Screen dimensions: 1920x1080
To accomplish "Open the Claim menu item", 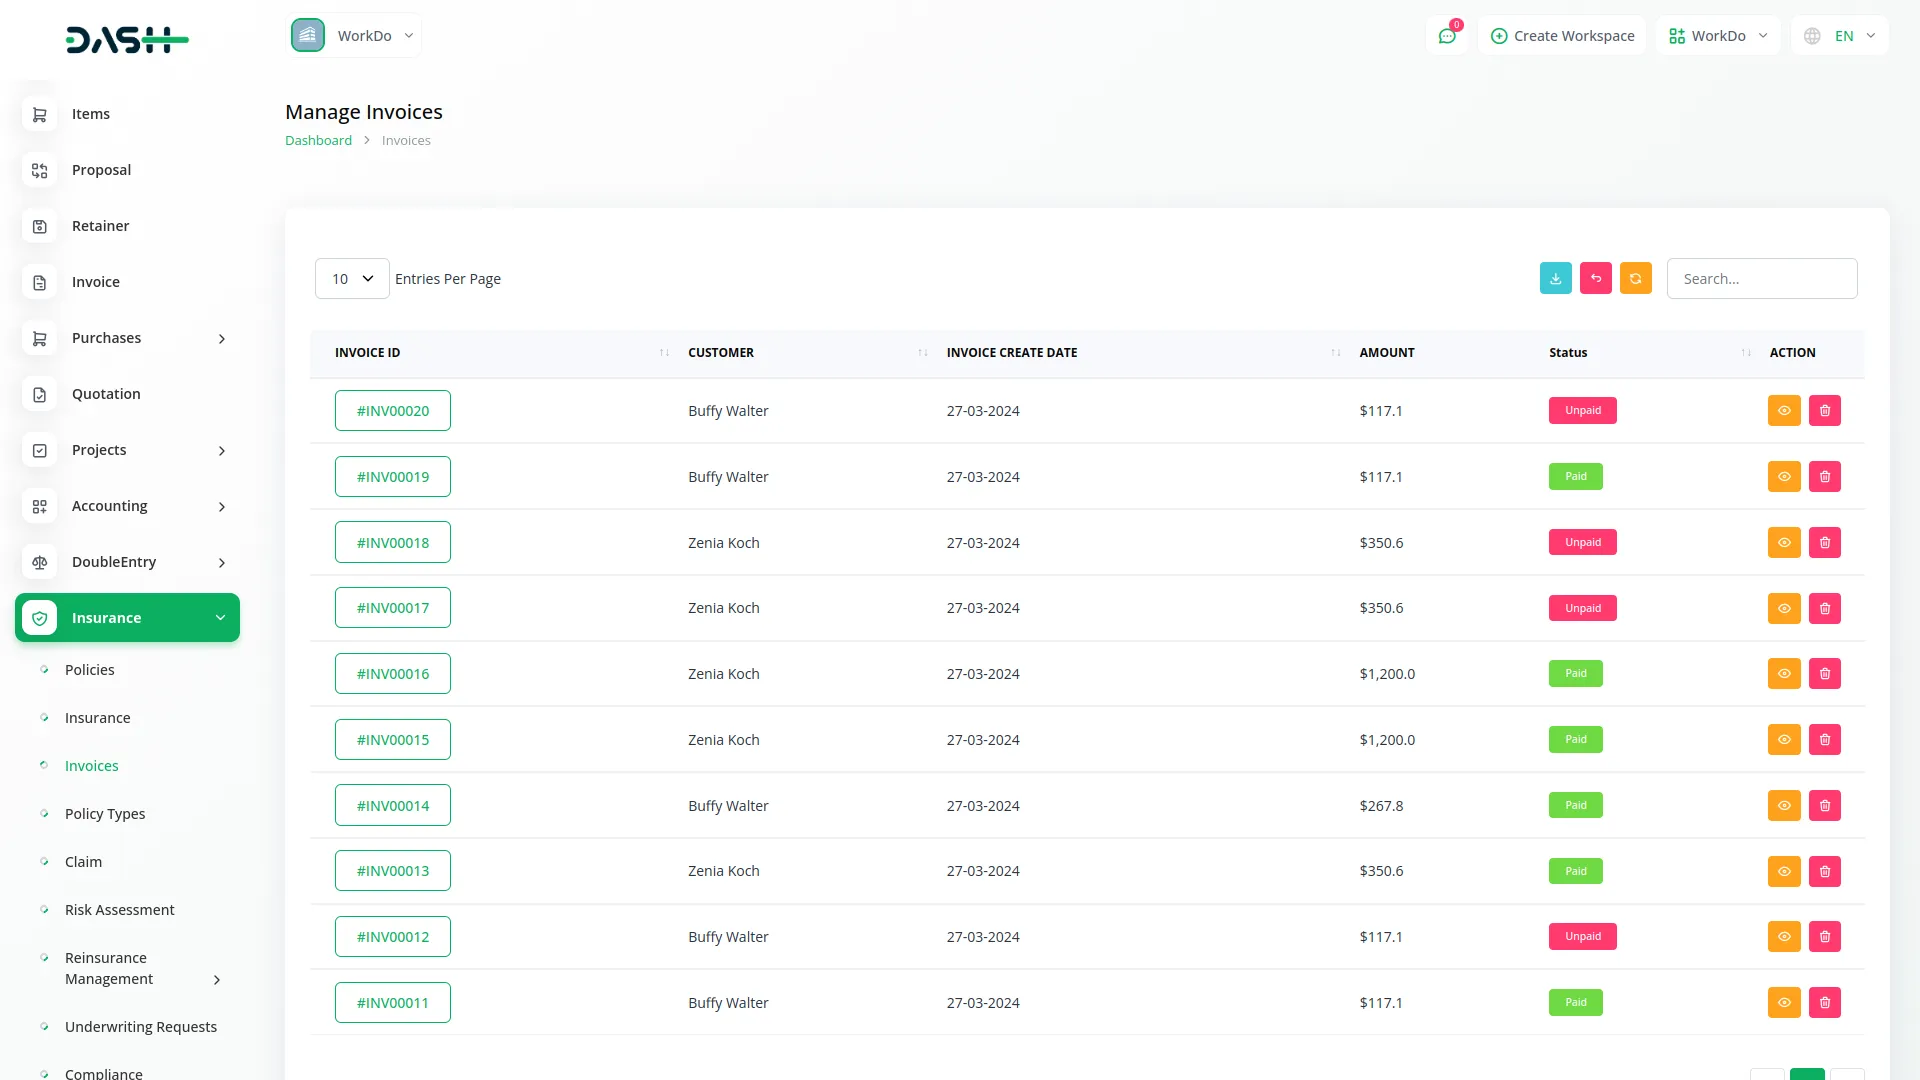I will point(83,861).
